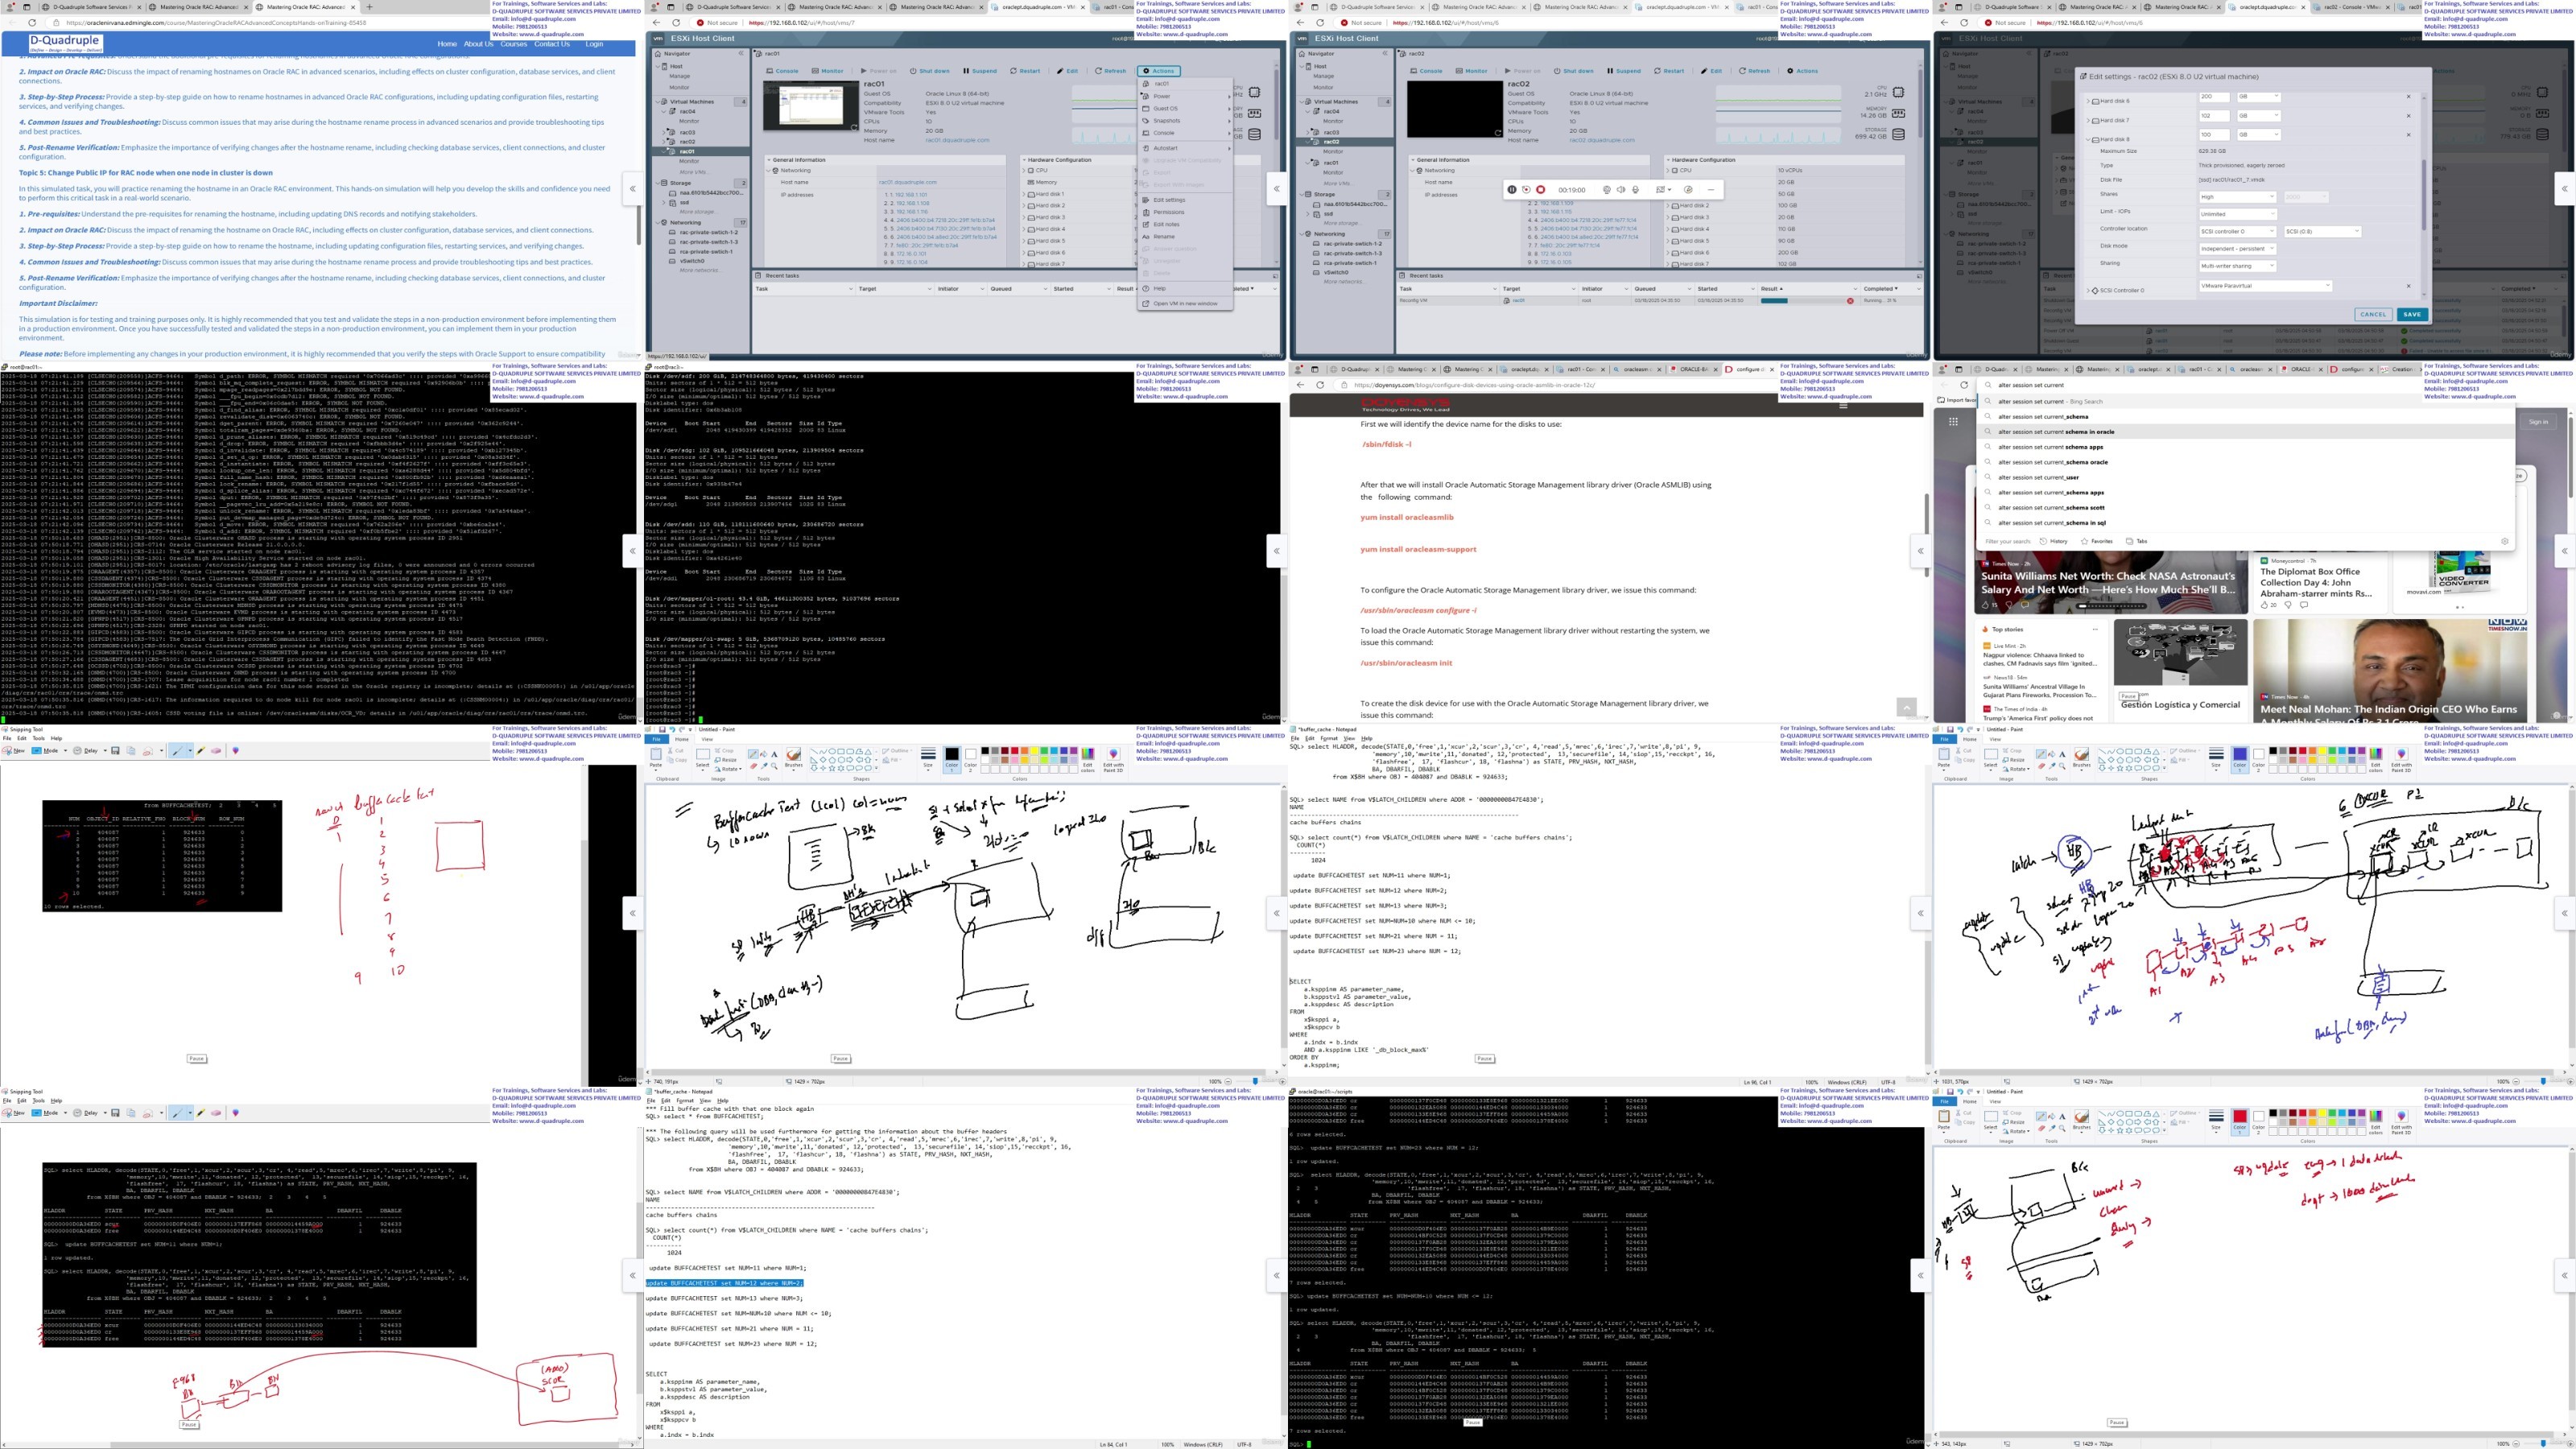Select suggestion 'alter session set current_user'

(2245, 477)
